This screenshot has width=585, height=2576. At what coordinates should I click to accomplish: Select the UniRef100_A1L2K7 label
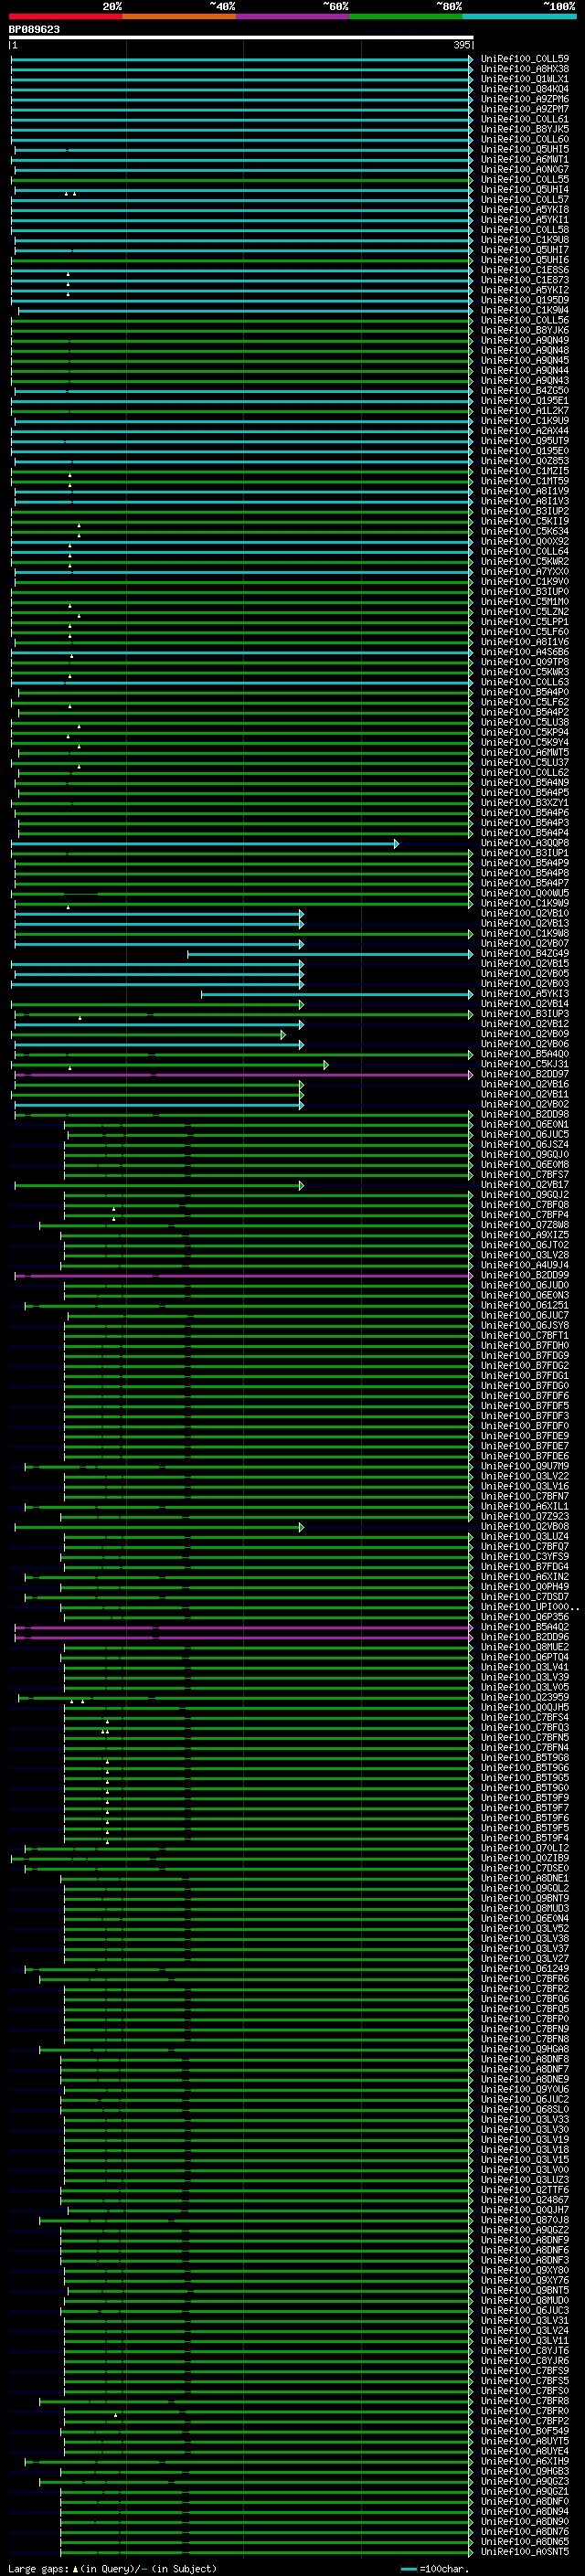525,411
